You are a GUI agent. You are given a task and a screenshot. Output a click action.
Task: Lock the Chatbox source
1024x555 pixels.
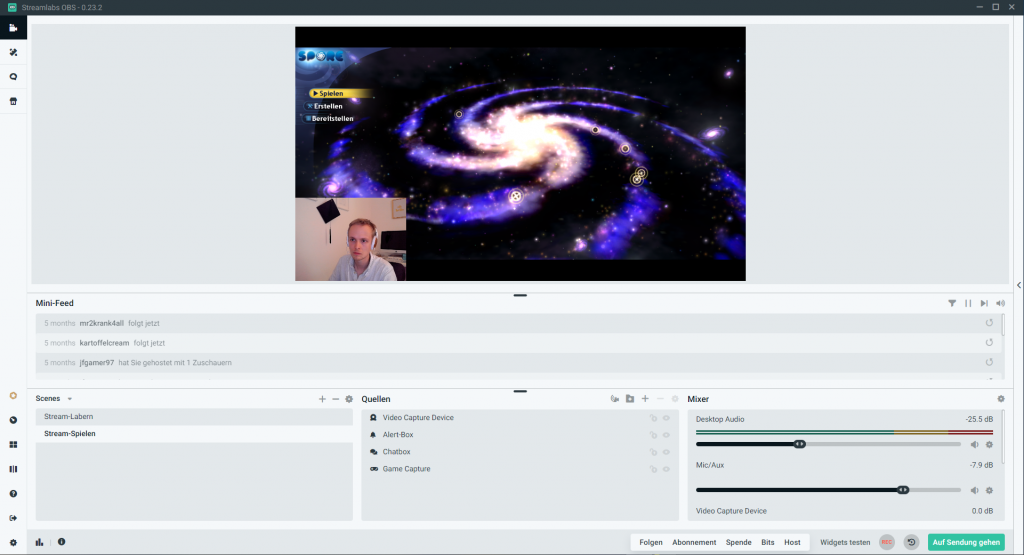pyautogui.click(x=653, y=452)
